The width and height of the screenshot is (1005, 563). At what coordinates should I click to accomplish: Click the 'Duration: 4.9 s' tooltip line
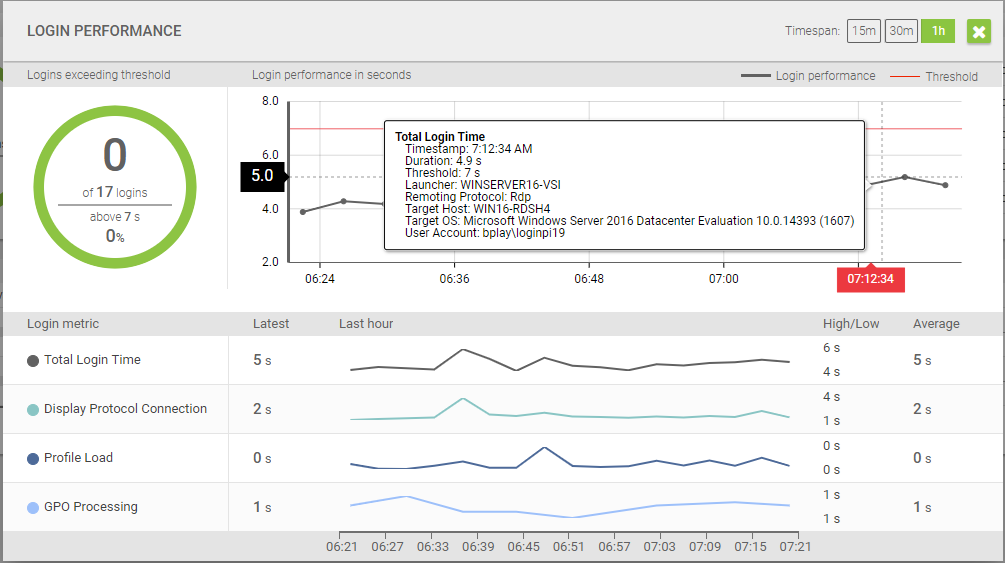pyautogui.click(x=443, y=161)
